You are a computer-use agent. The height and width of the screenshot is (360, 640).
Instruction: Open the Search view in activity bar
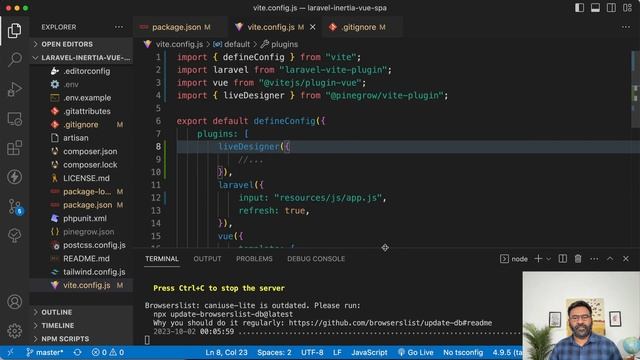pyautogui.click(x=14, y=60)
